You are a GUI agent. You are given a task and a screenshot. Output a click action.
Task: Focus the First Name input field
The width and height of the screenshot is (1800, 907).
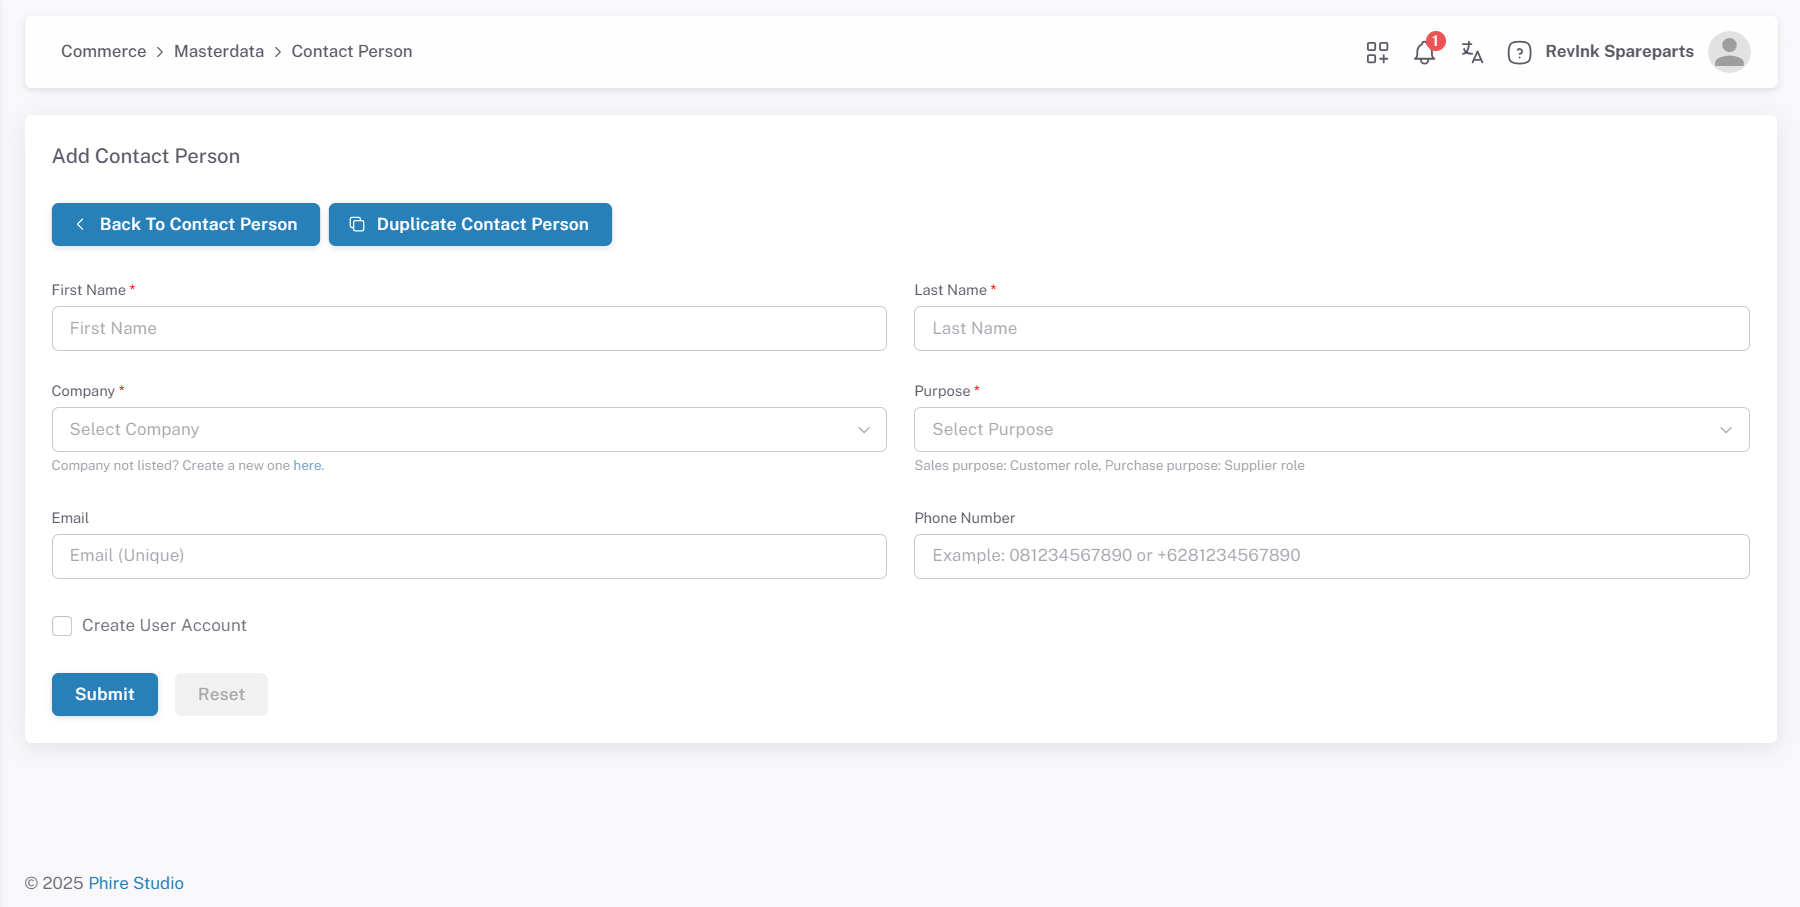click(x=469, y=329)
